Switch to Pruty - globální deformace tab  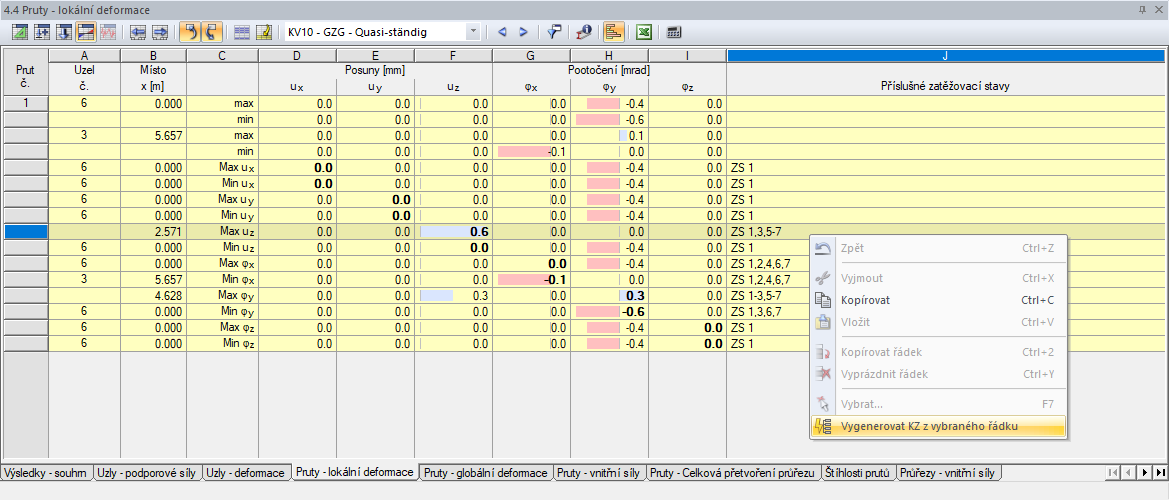tap(486, 472)
